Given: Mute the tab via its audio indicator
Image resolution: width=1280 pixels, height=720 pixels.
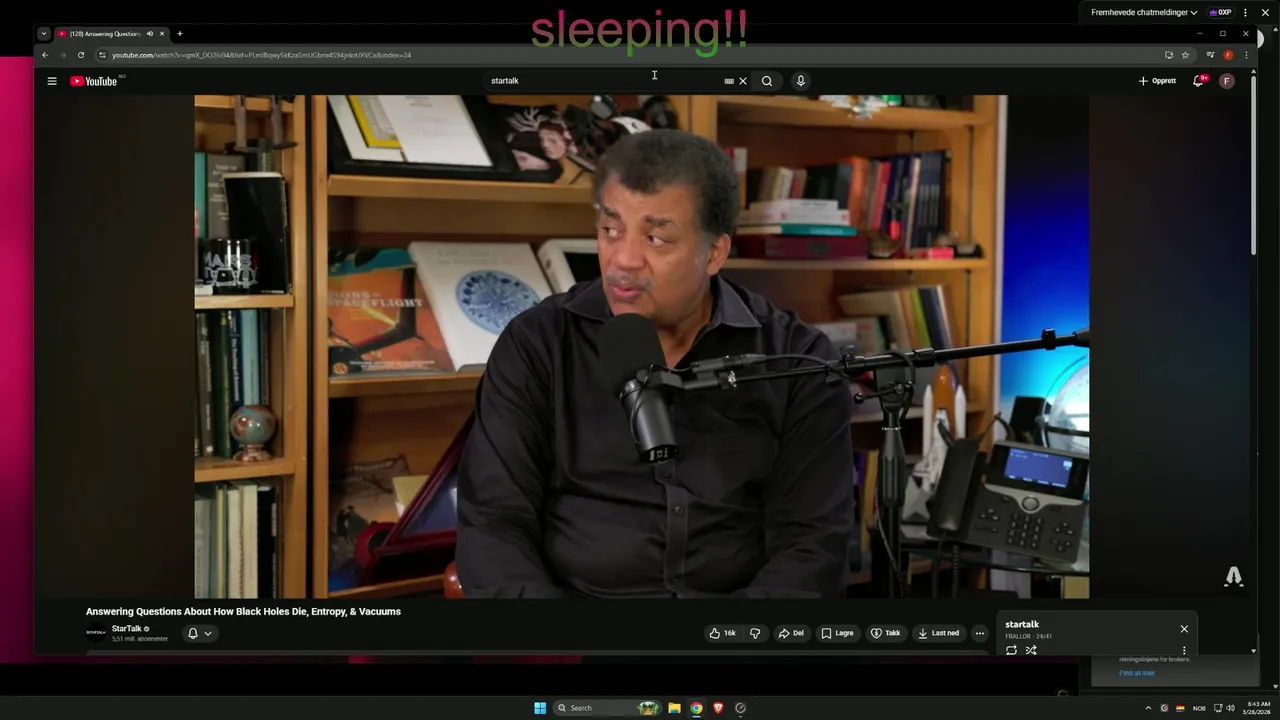Looking at the screenshot, I should click(150, 34).
